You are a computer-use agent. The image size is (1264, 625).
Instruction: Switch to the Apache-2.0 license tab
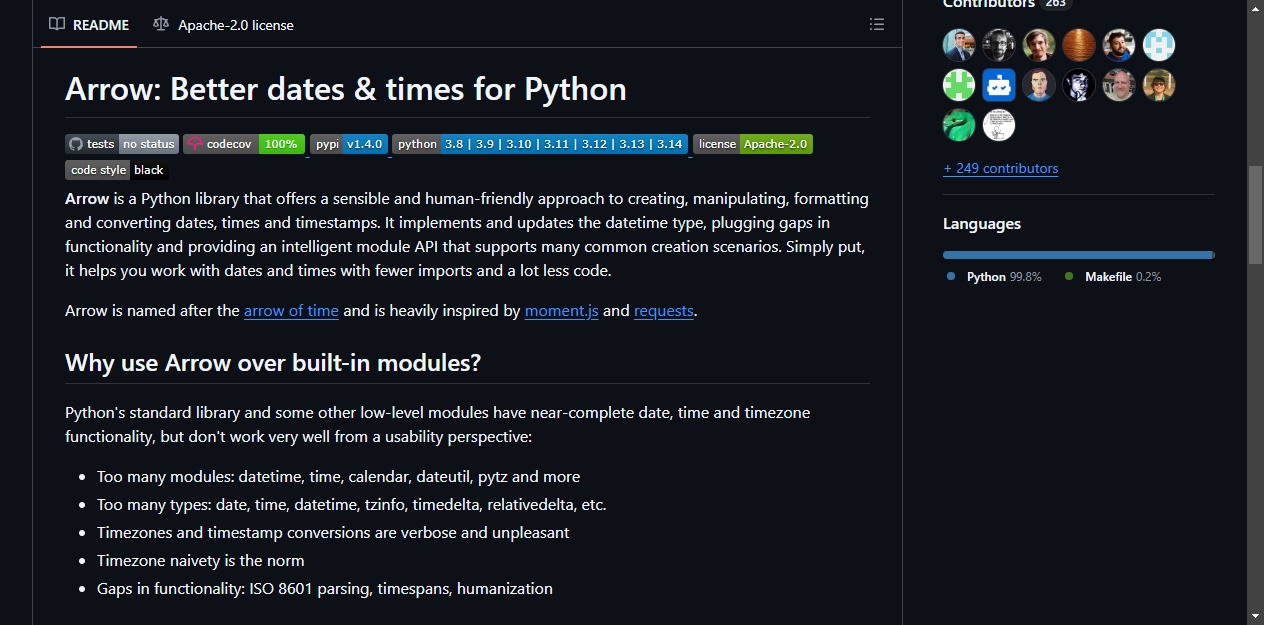pyautogui.click(x=223, y=24)
